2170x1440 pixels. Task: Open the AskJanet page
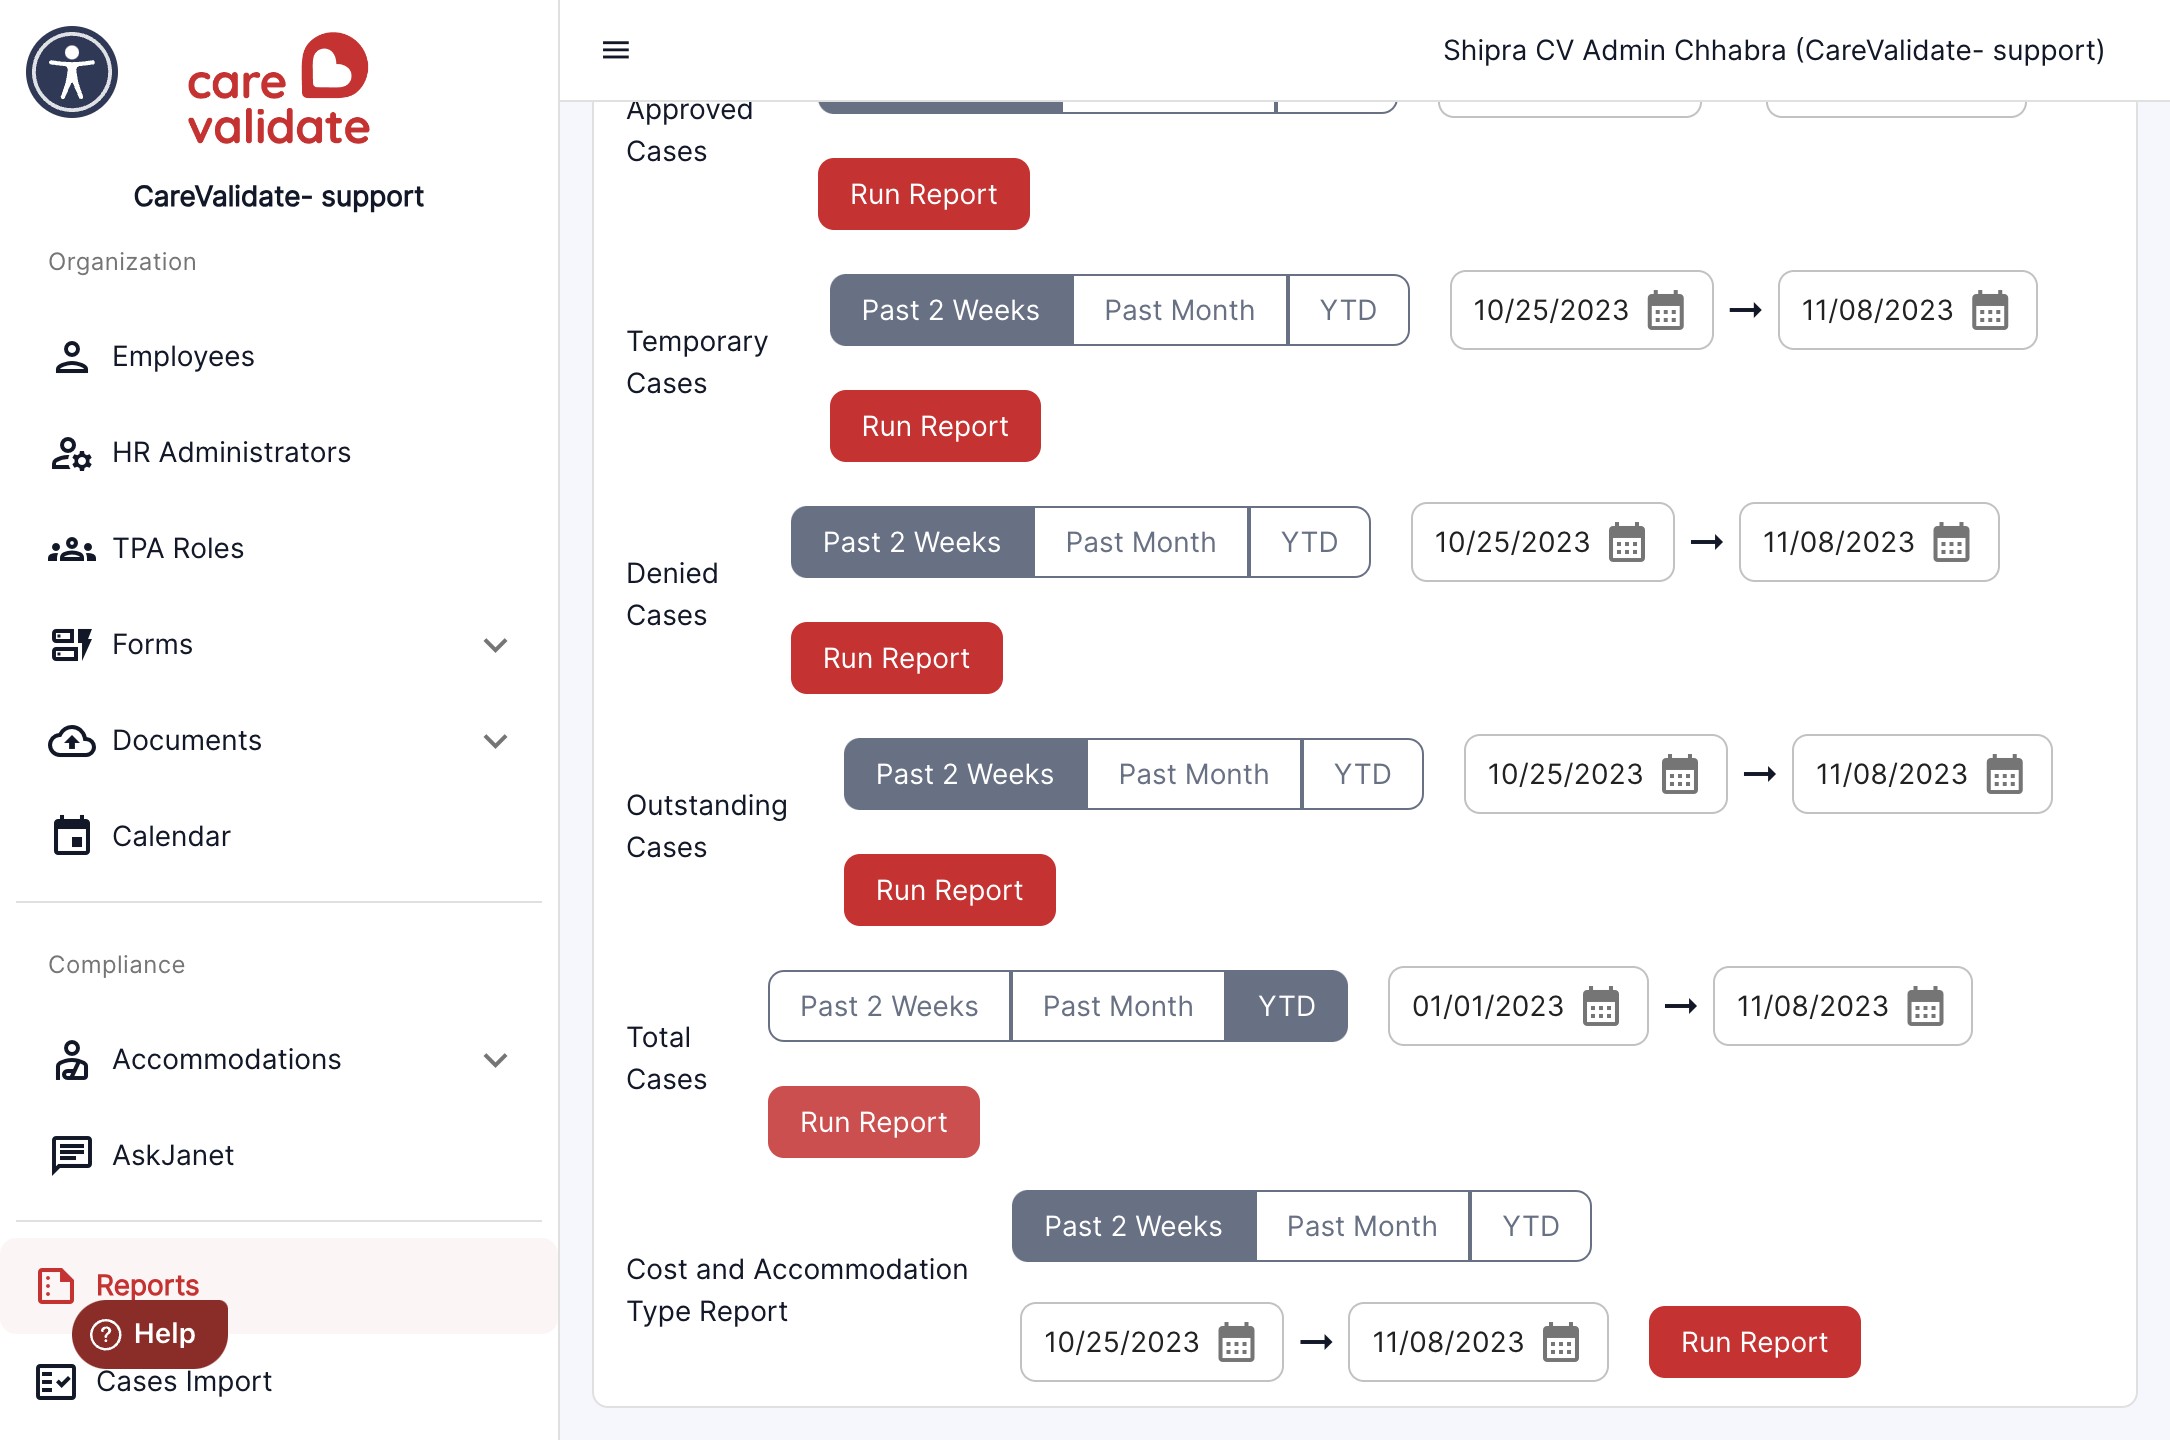173,1155
